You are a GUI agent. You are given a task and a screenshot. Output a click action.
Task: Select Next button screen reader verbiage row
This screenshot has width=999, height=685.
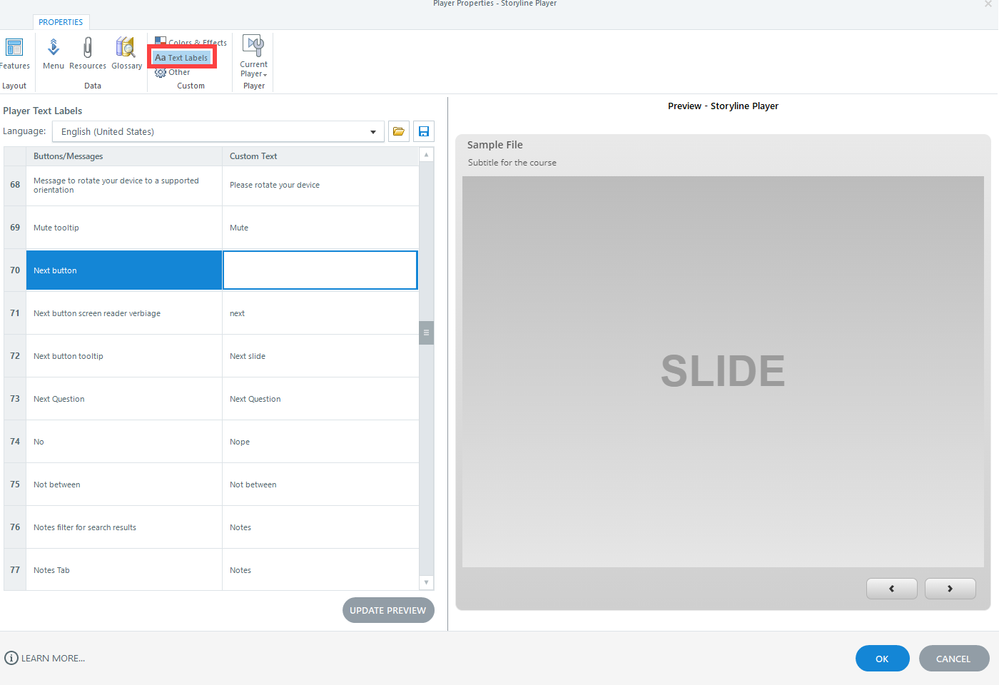(x=124, y=313)
